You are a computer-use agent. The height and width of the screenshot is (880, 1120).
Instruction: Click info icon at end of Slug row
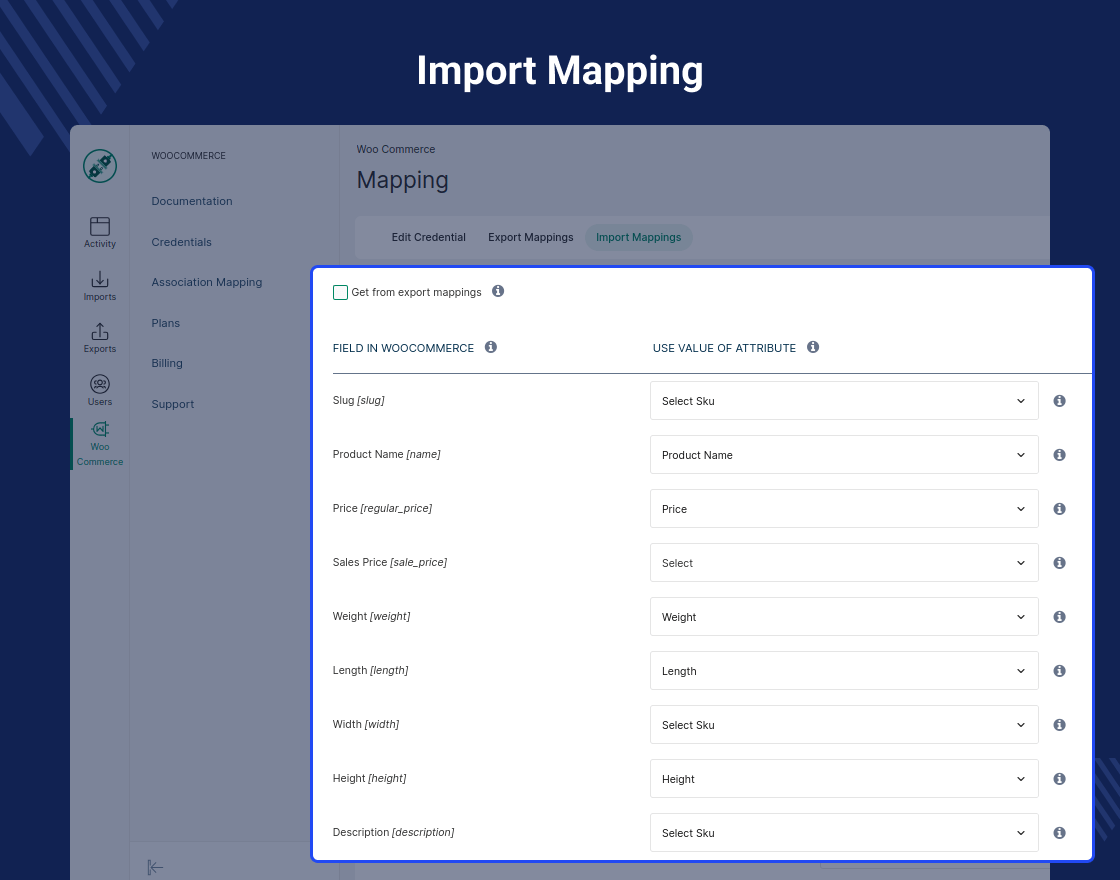[x=1060, y=401]
